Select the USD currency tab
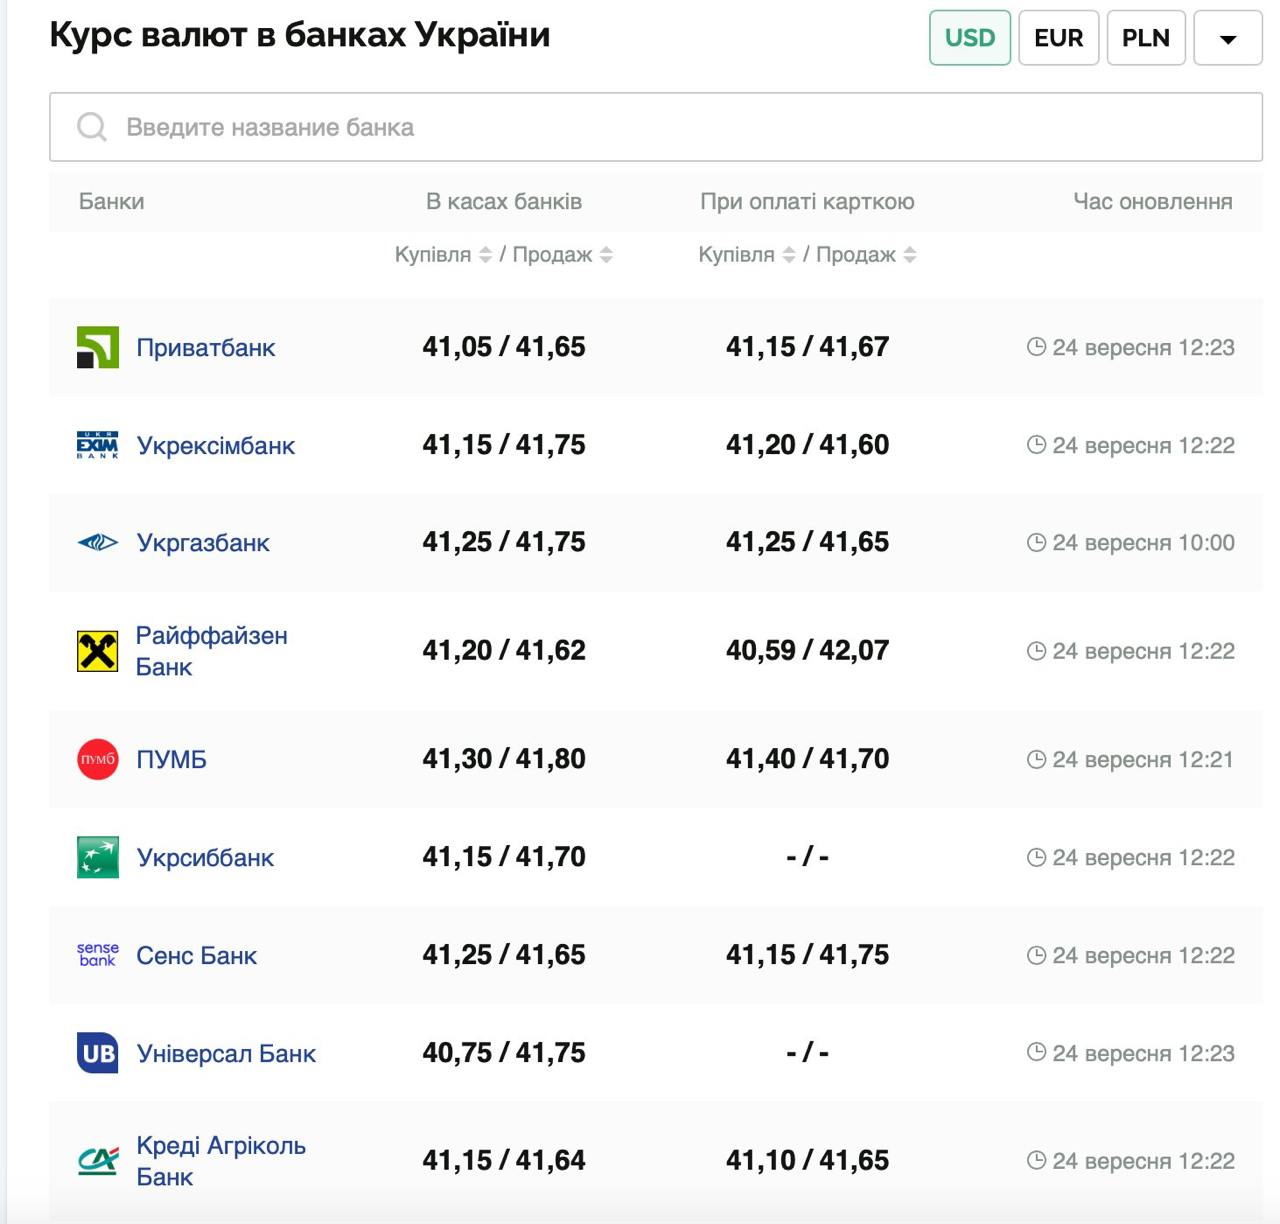1280x1224 pixels. 969,38
